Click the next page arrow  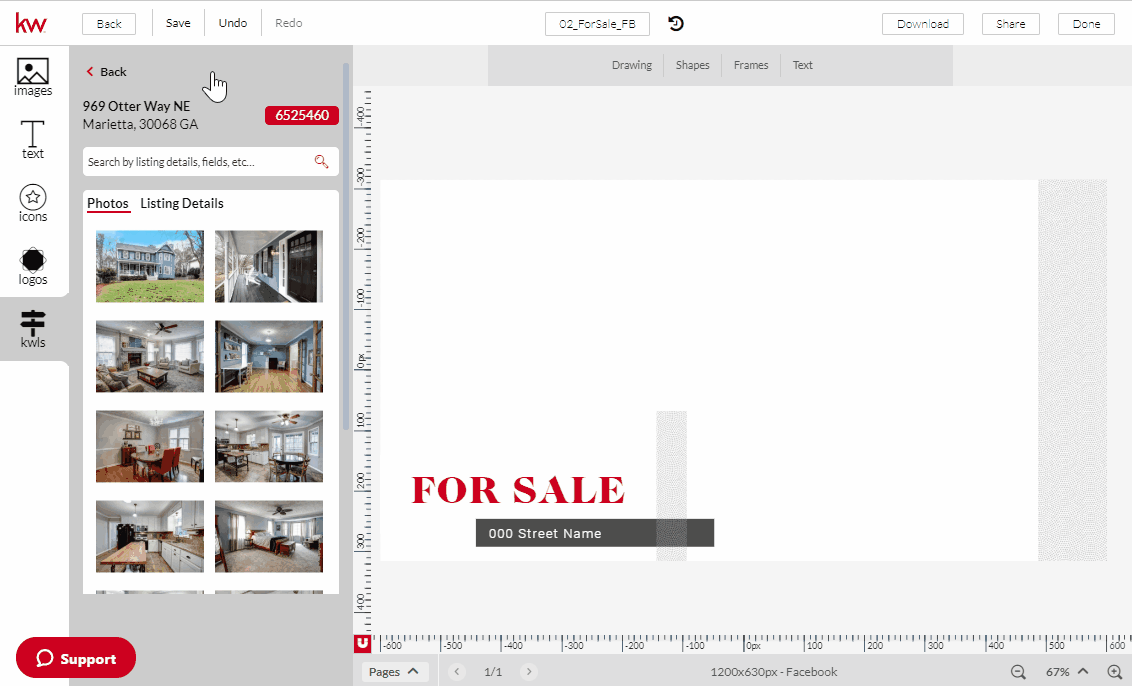click(528, 671)
